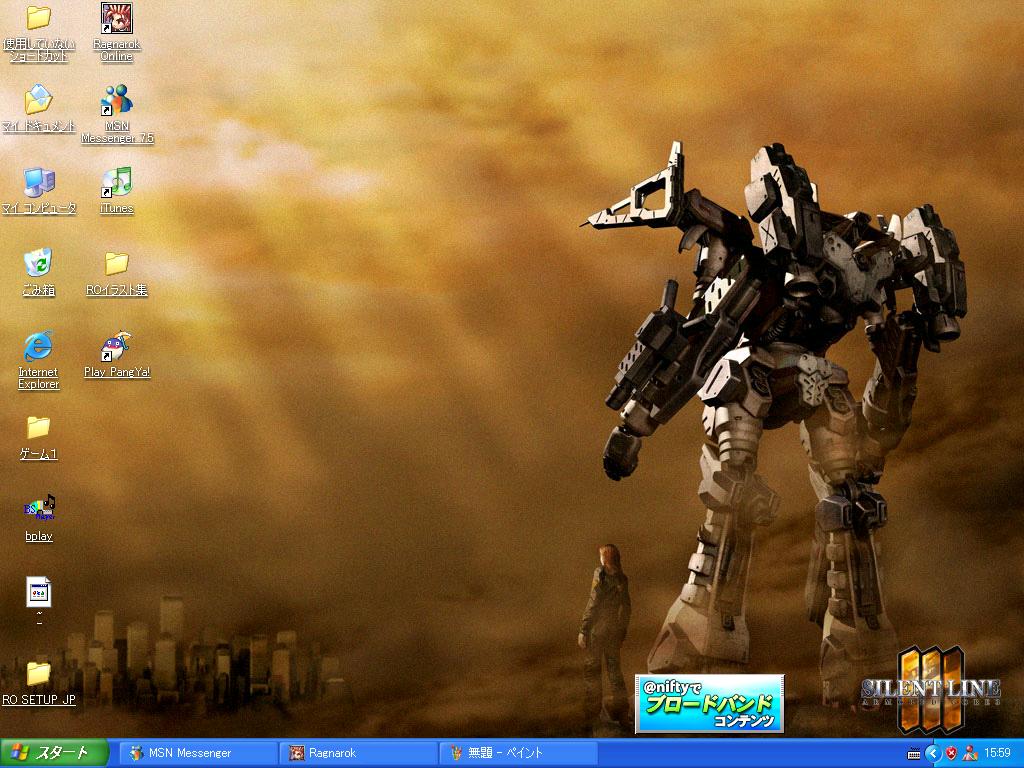Click the 15:59 clock in the tray

click(997, 754)
